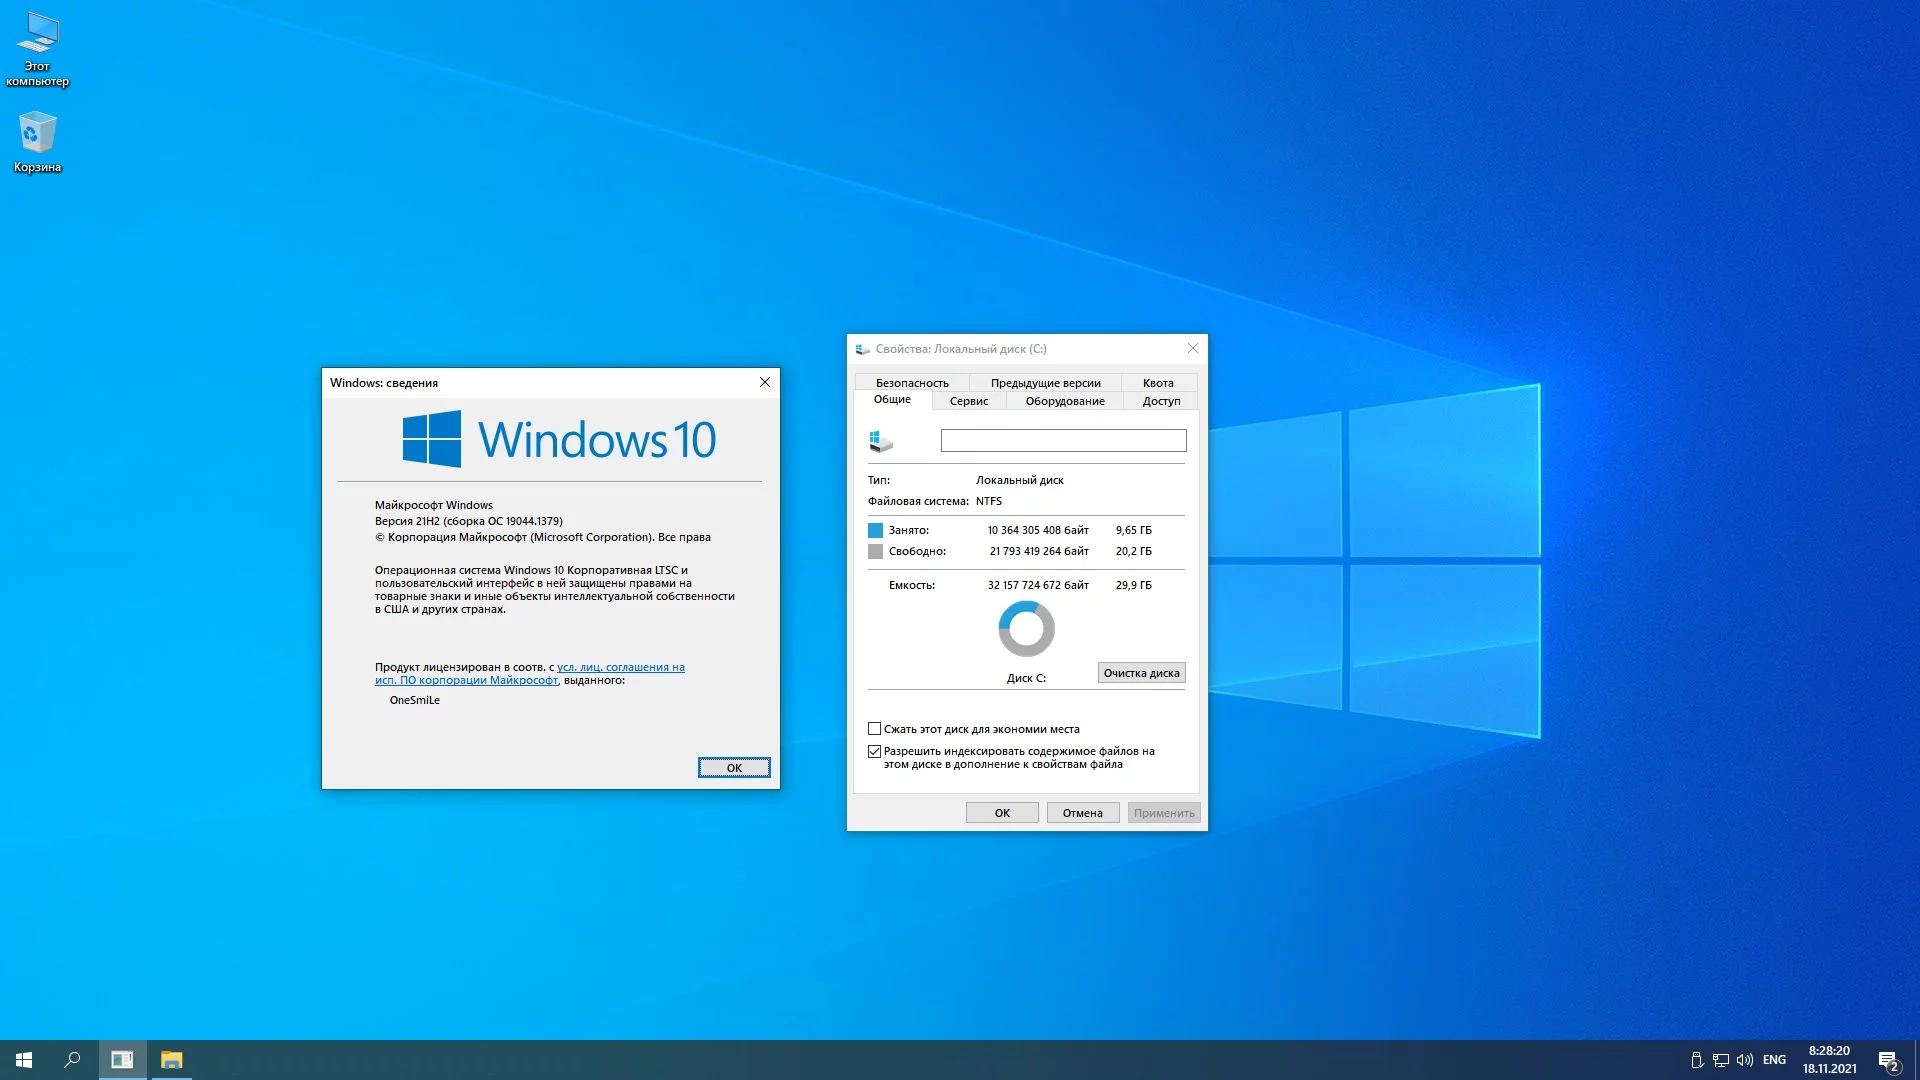
Task: Click the taskbar search magnifier icon
Action: click(72, 1060)
